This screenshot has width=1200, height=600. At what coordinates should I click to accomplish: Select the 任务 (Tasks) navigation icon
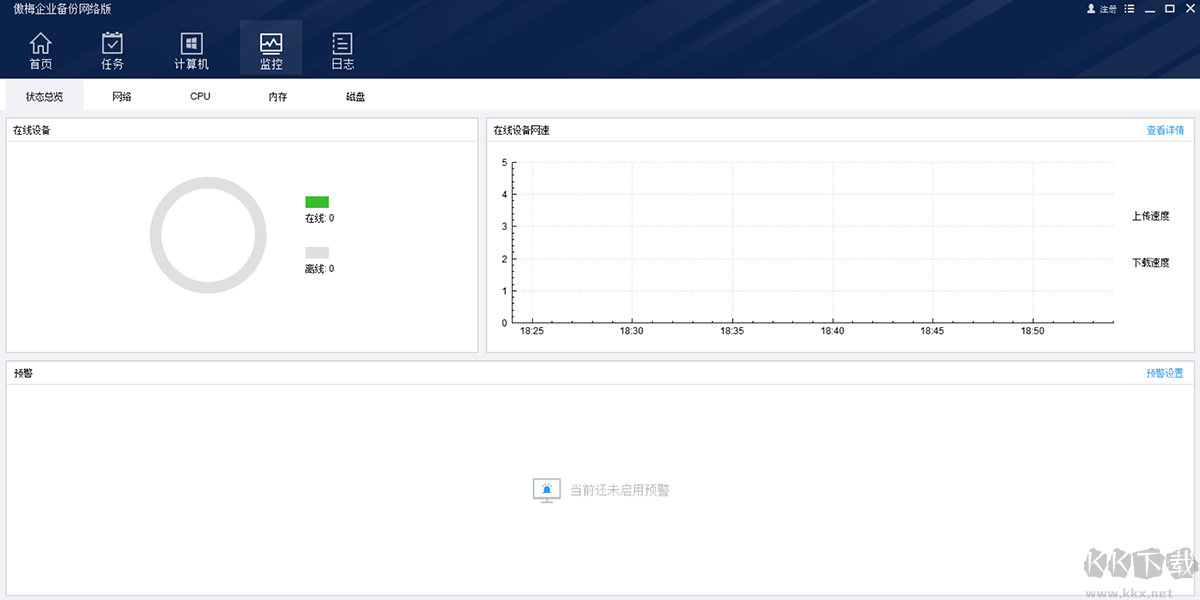pos(111,48)
